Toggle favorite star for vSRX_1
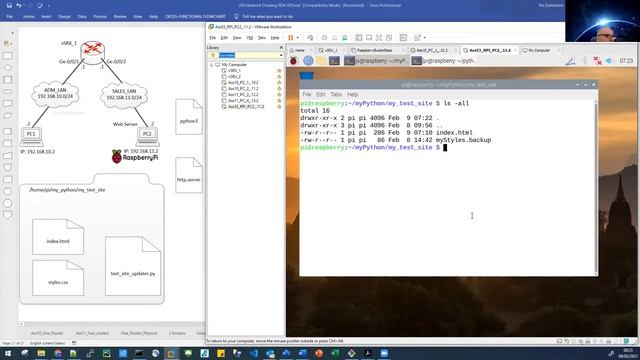Viewport: 640px width, 360px height. [x=279, y=71]
